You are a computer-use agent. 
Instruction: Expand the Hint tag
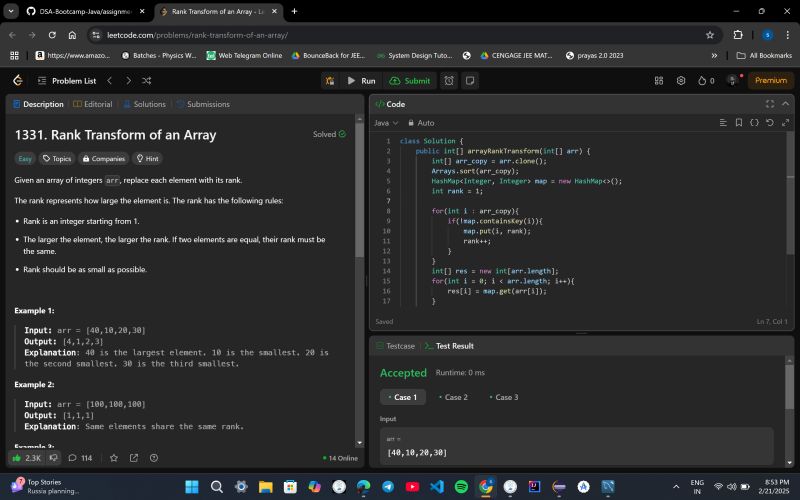click(x=147, y=158)
